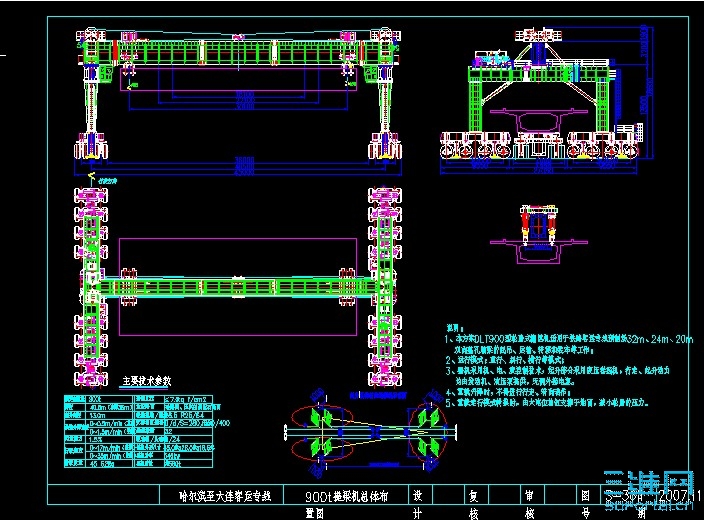Click the 38000 span dimension on front view
The height and width of the screenshot is (521, 704).
click(244, 160)
